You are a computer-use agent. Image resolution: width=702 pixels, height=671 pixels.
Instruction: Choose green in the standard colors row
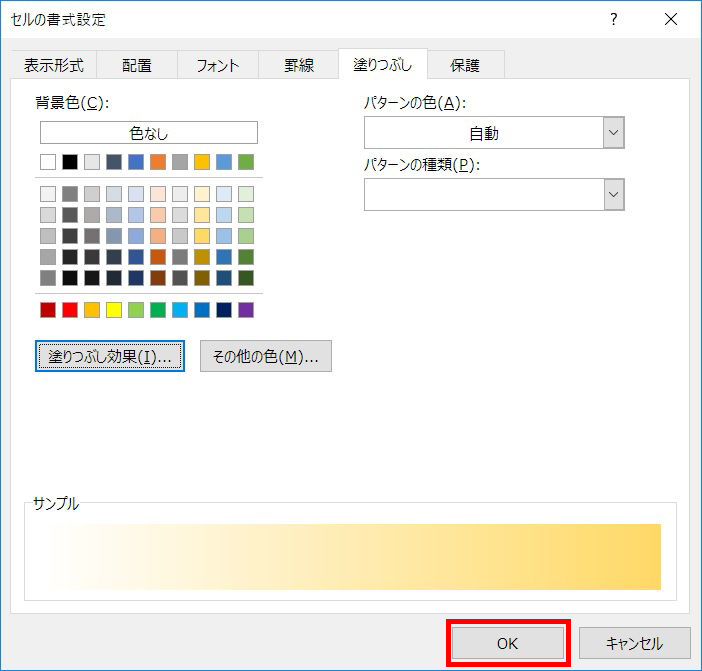coord(158,310)
